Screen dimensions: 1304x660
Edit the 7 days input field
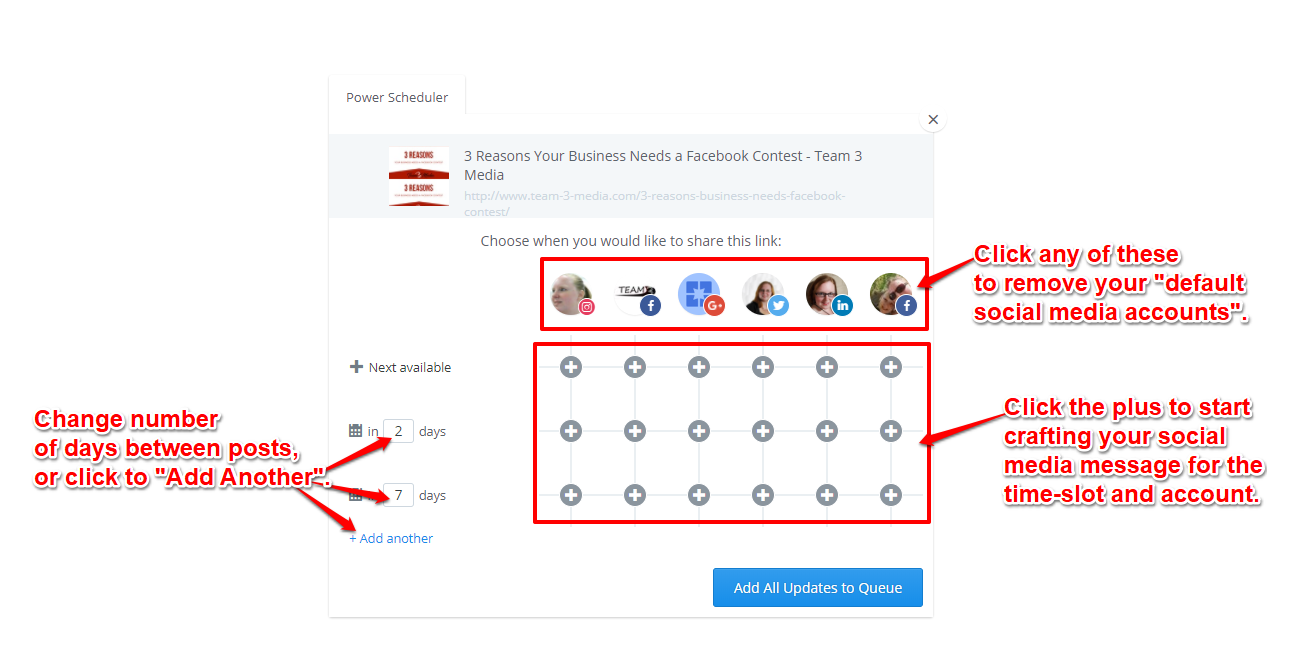(398, 495)
